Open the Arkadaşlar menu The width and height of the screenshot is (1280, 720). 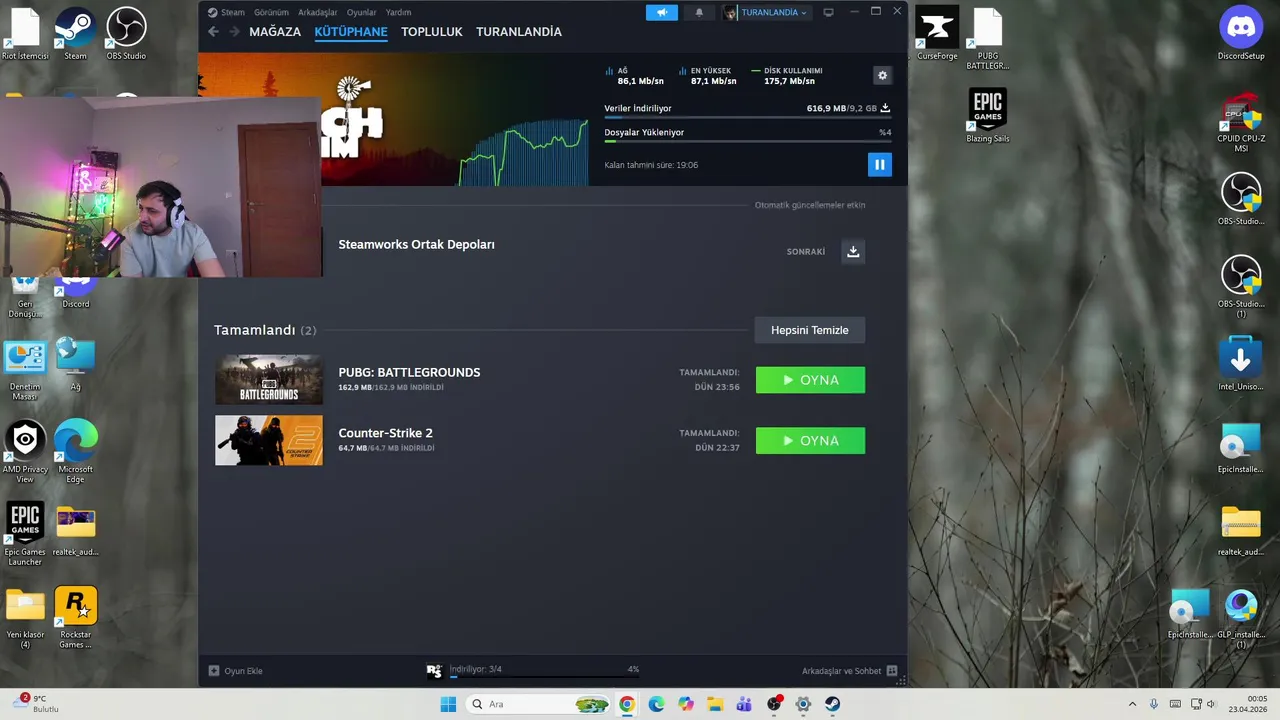coord(317,12)
